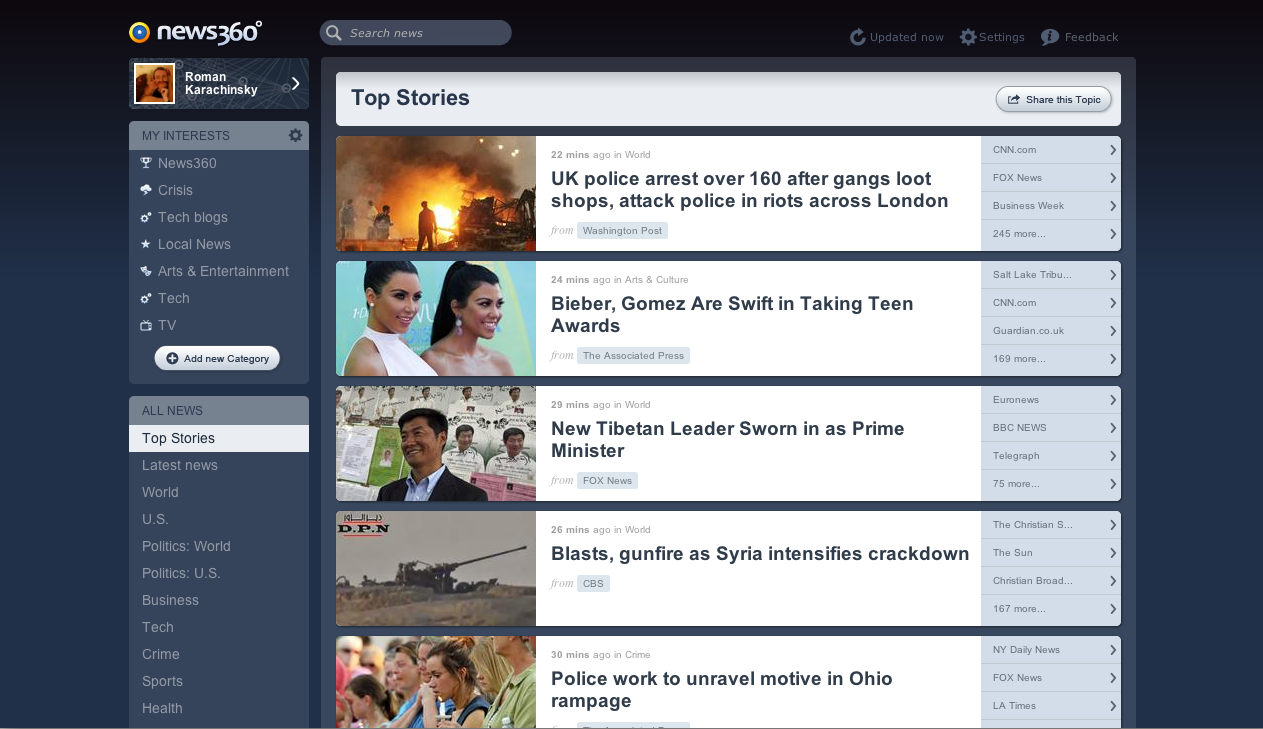Open Teen Awards story thumbnail

pyautogui.click(x=436, y=318)
